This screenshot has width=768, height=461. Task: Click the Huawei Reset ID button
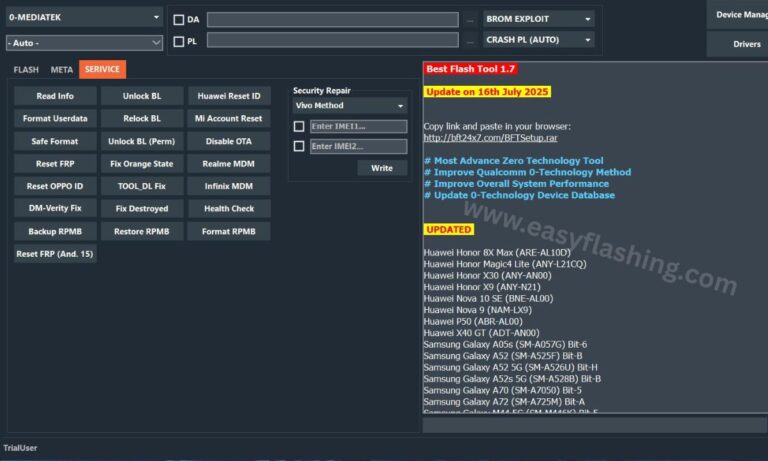tap(229, 96)
